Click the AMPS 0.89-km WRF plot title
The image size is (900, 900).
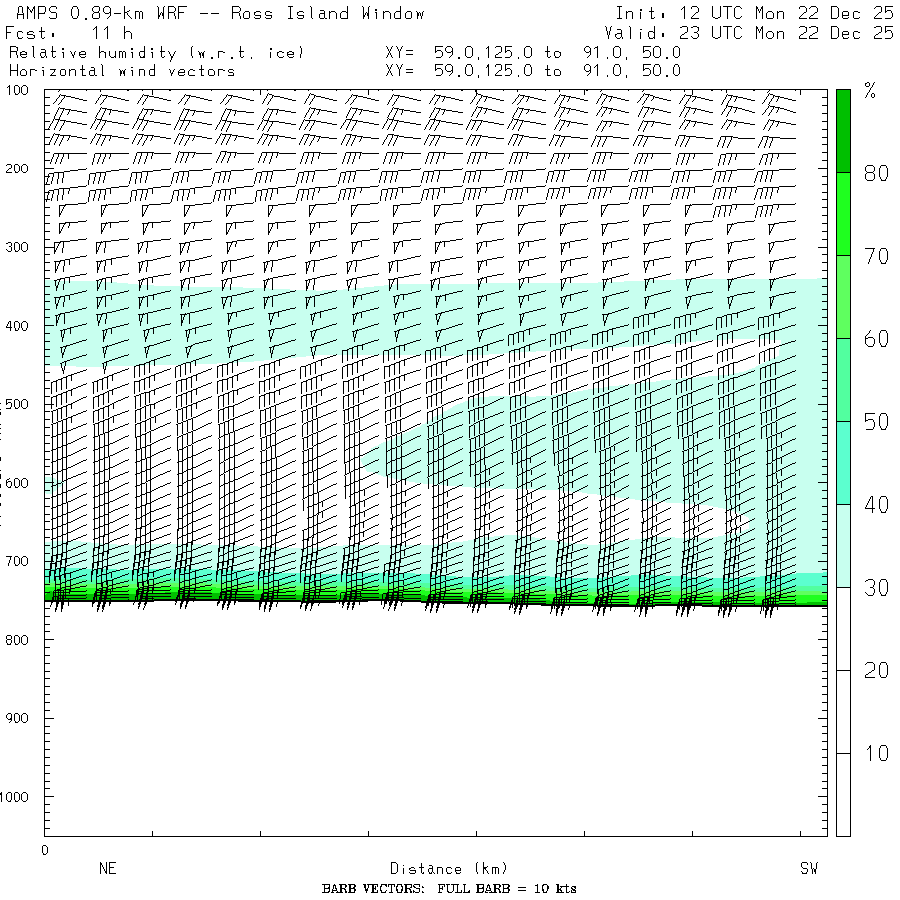[216, 13]
